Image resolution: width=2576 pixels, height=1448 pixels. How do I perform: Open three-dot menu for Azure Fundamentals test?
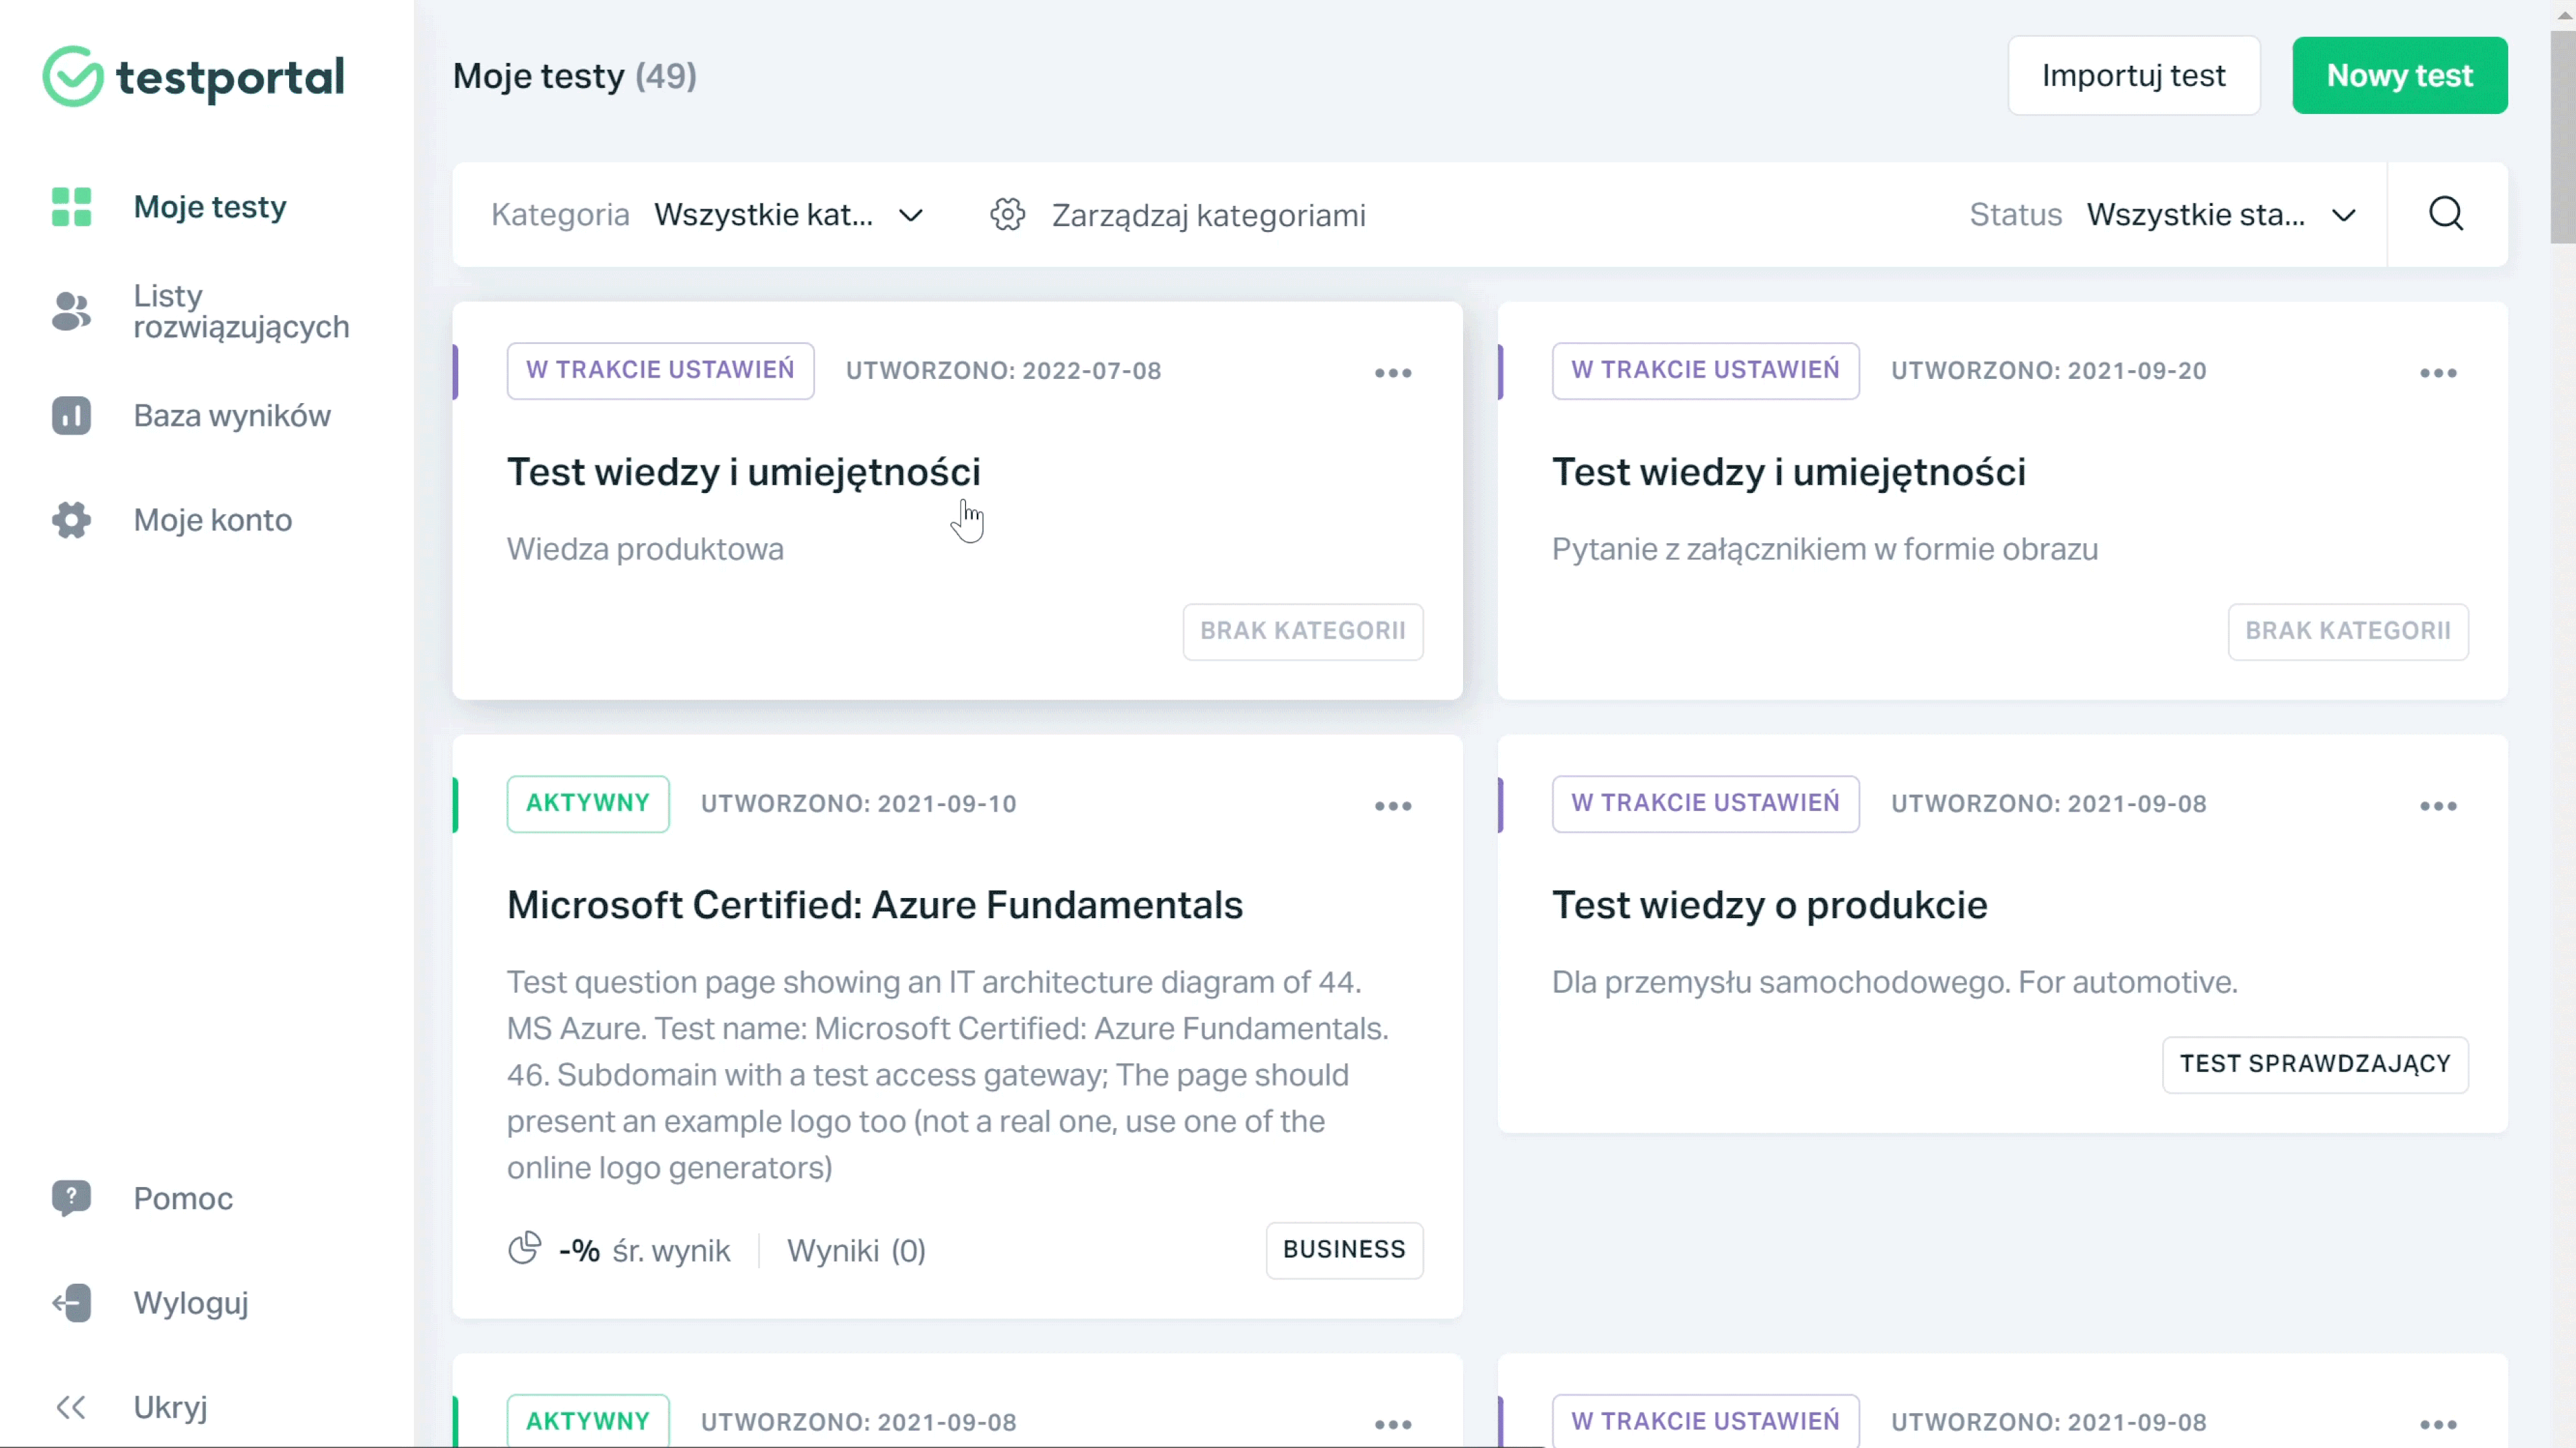tap(1393, 805)
